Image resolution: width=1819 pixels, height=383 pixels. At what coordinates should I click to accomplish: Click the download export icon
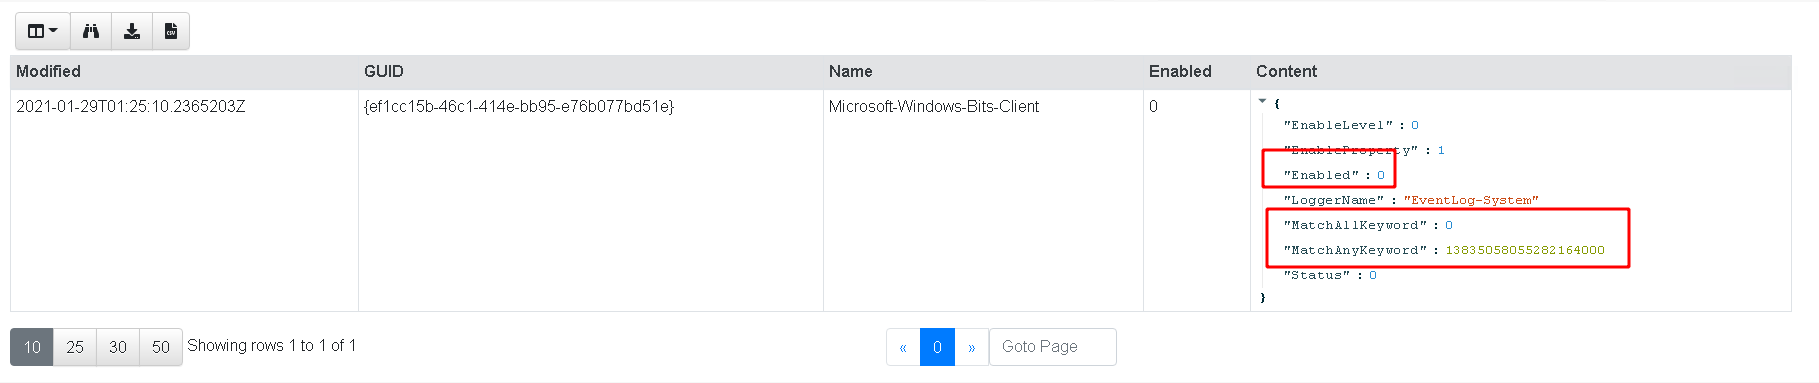(131, 31)
